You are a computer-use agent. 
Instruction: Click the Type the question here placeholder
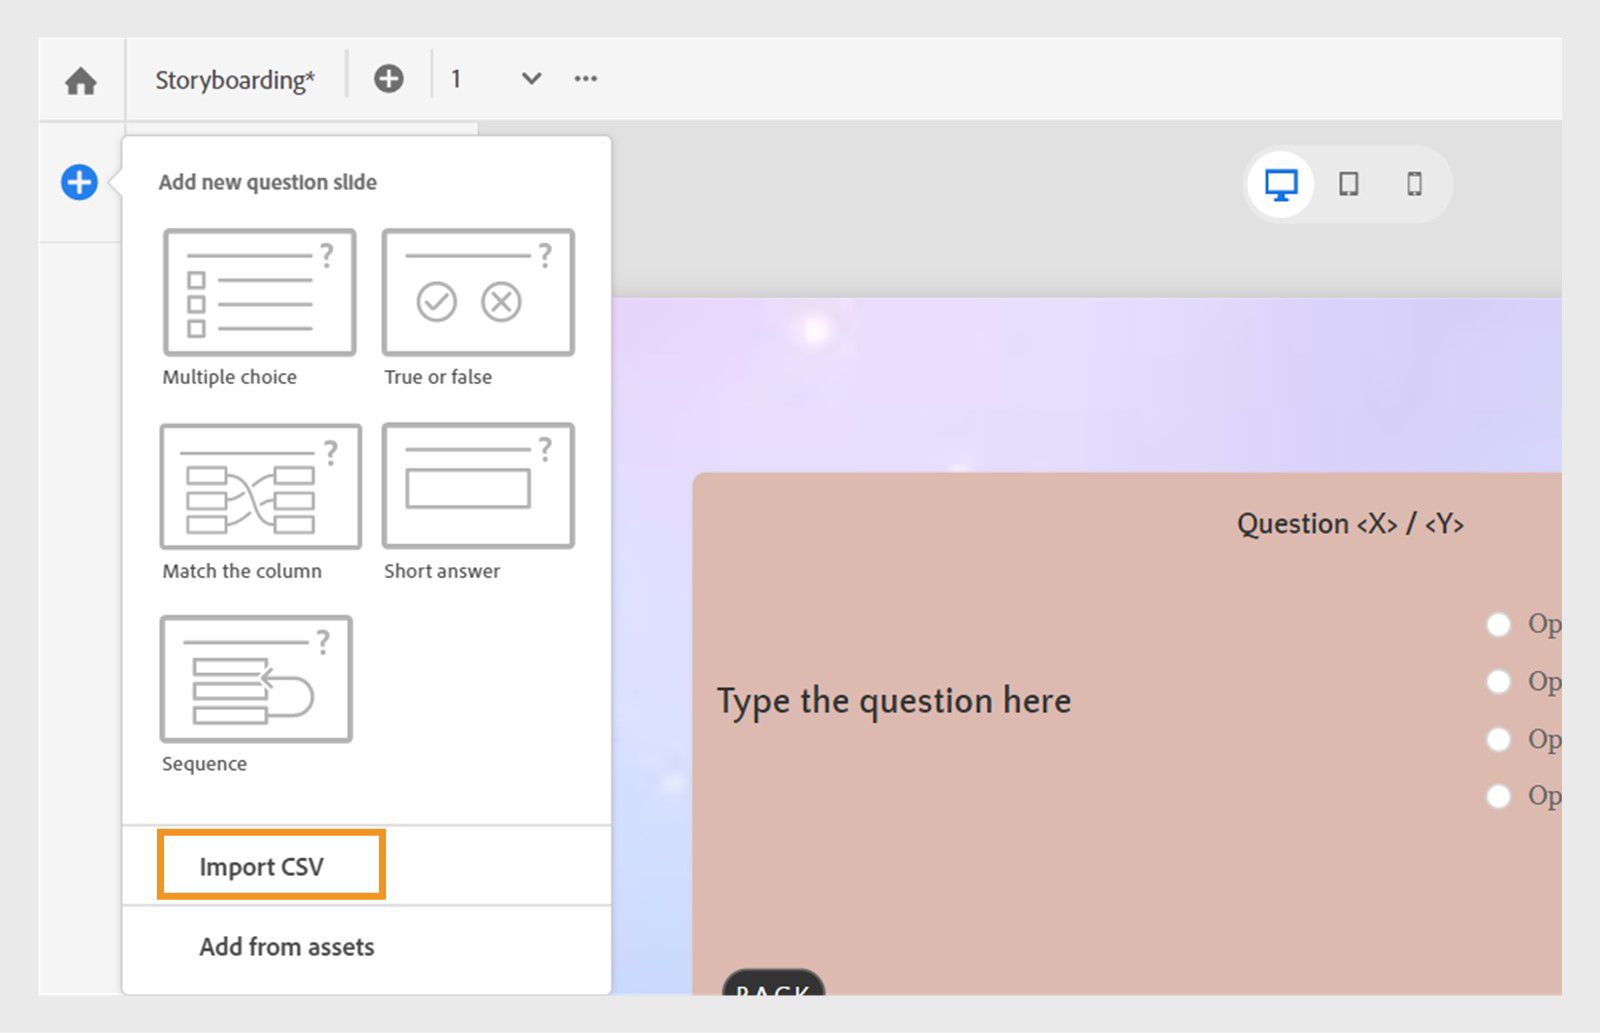(893, 700)
